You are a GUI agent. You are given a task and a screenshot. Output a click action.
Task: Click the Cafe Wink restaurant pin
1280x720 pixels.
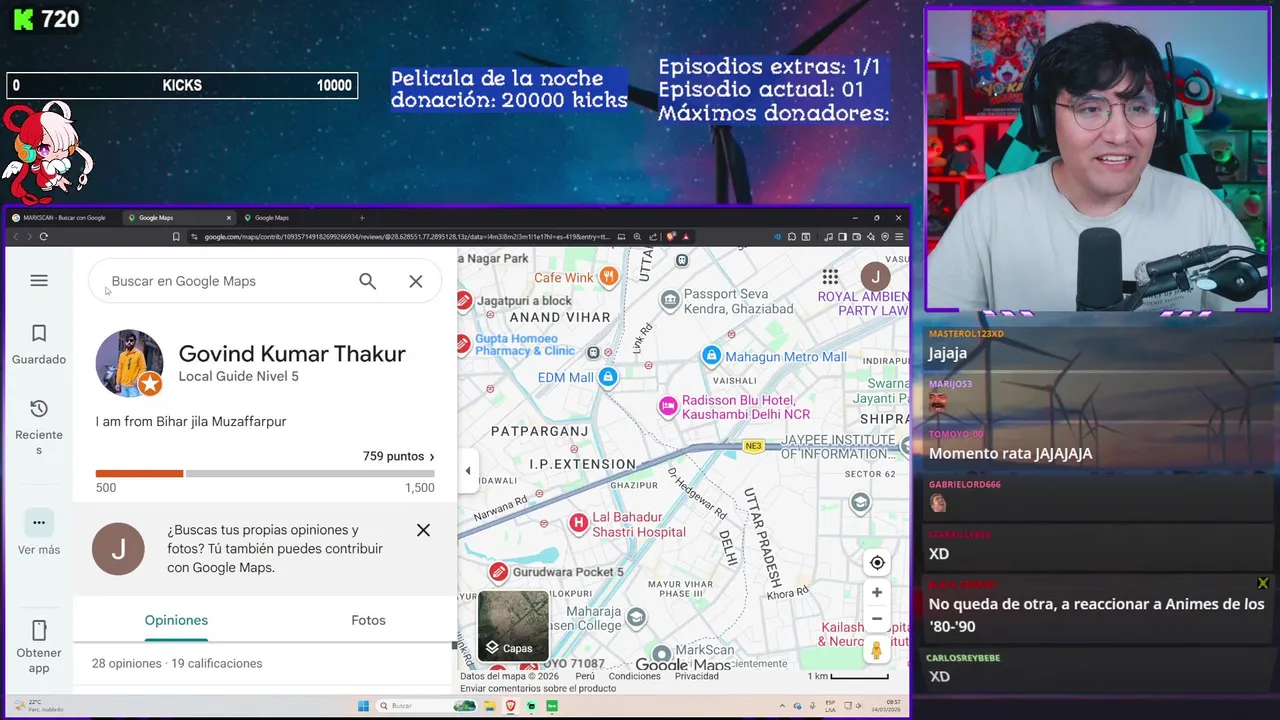608,277
